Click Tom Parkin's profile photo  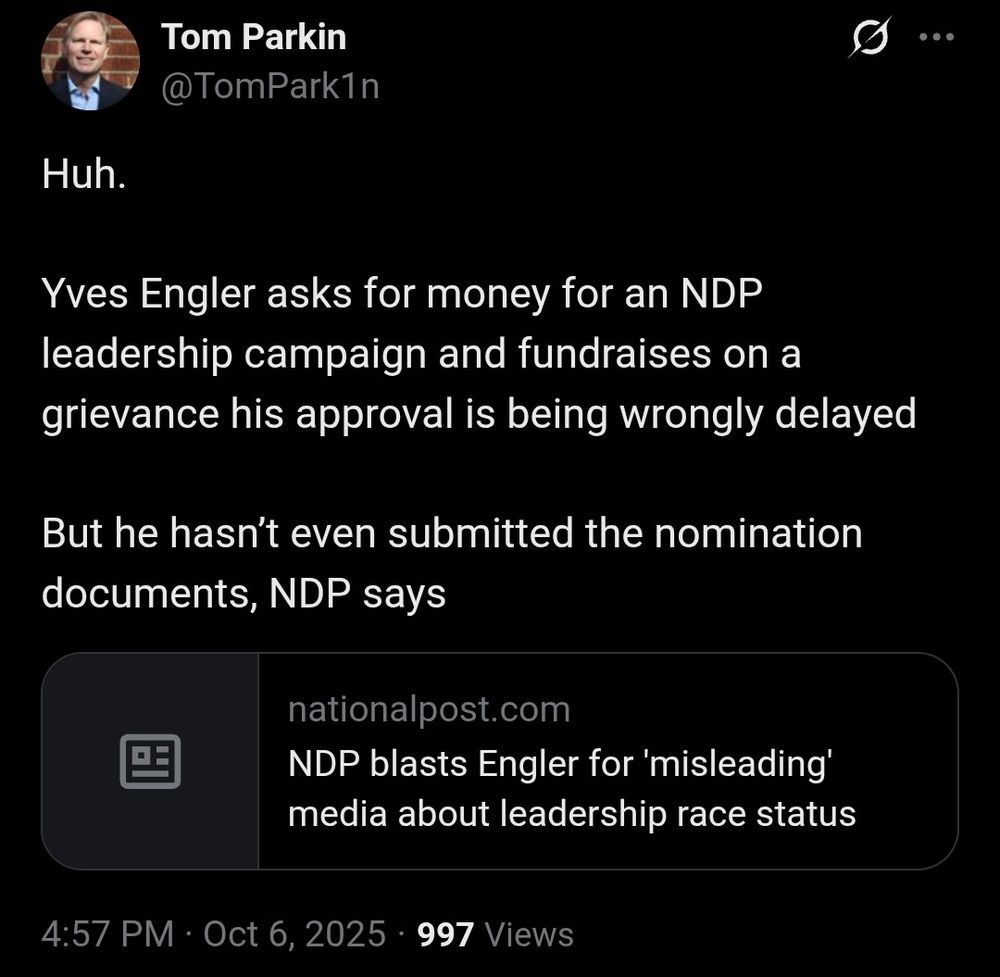click(89, 61)
